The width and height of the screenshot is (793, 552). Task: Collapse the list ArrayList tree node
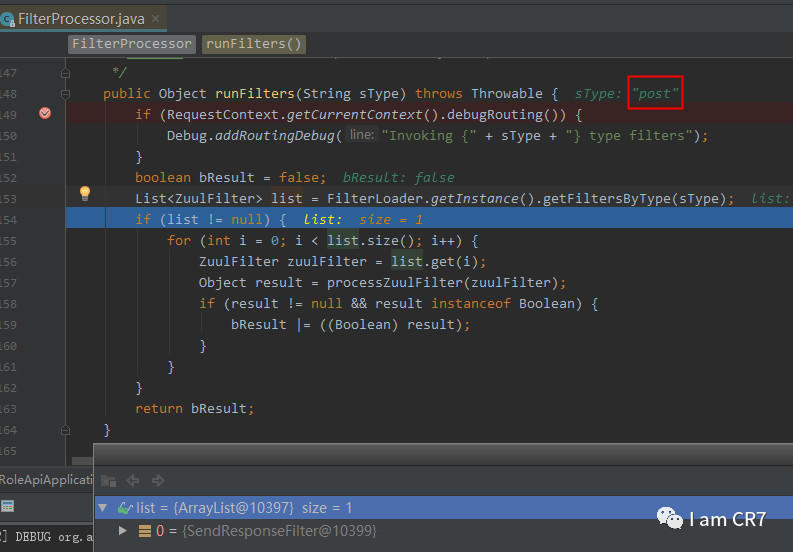pos(103,507)
